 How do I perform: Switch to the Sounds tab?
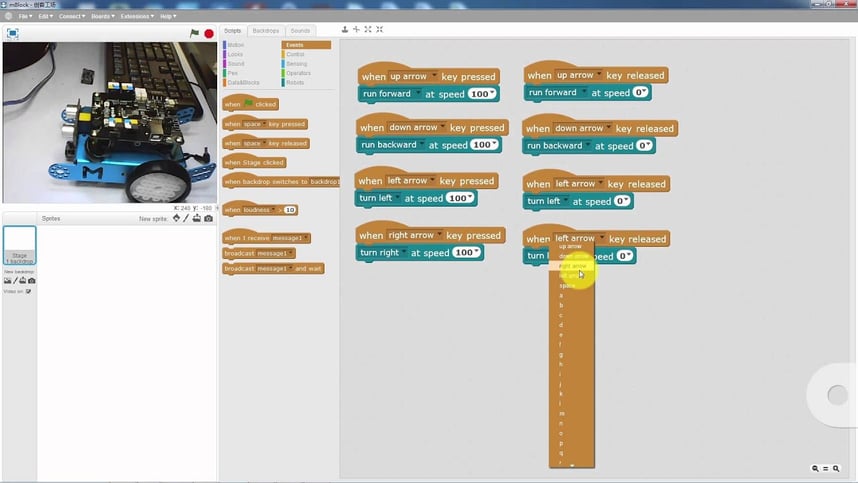300,31
